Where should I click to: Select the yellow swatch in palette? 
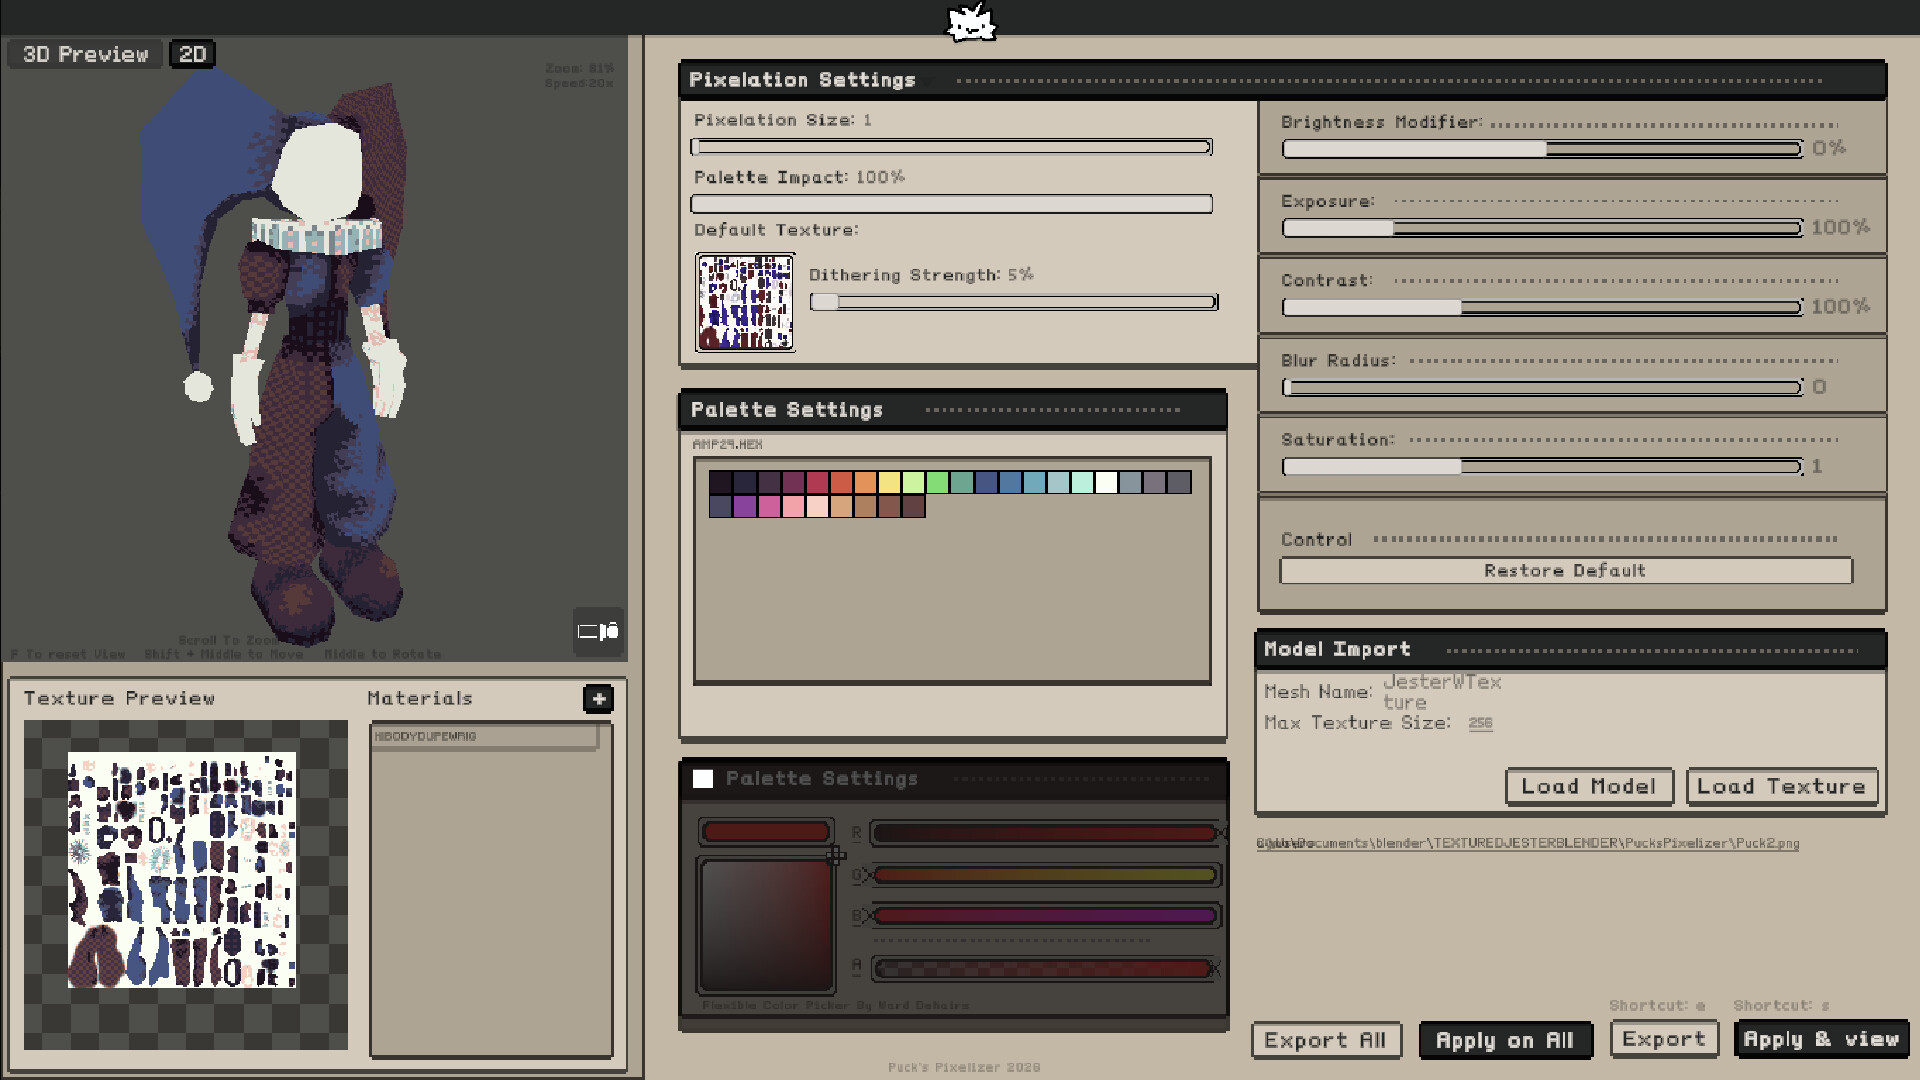tap(889, 483)
